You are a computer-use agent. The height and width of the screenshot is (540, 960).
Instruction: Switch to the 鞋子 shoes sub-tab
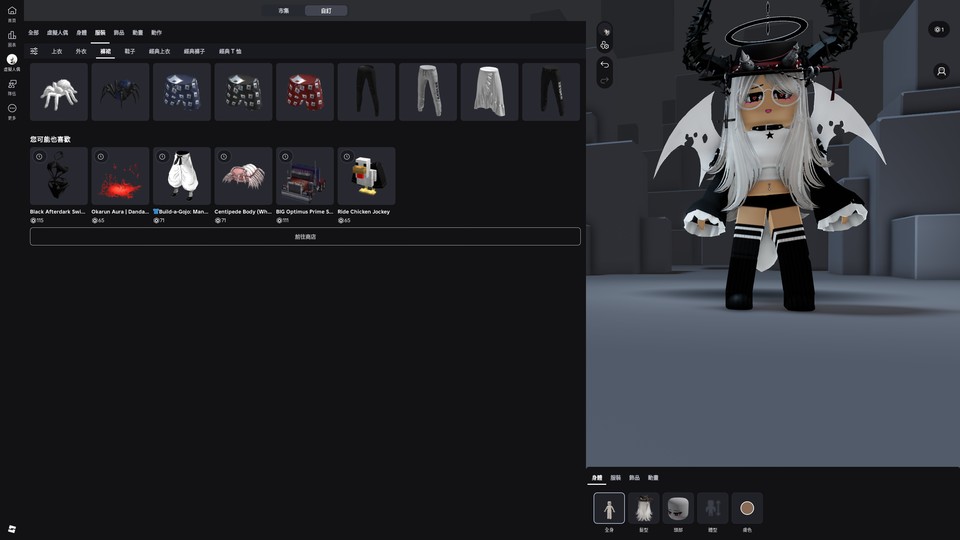point(130,51)
